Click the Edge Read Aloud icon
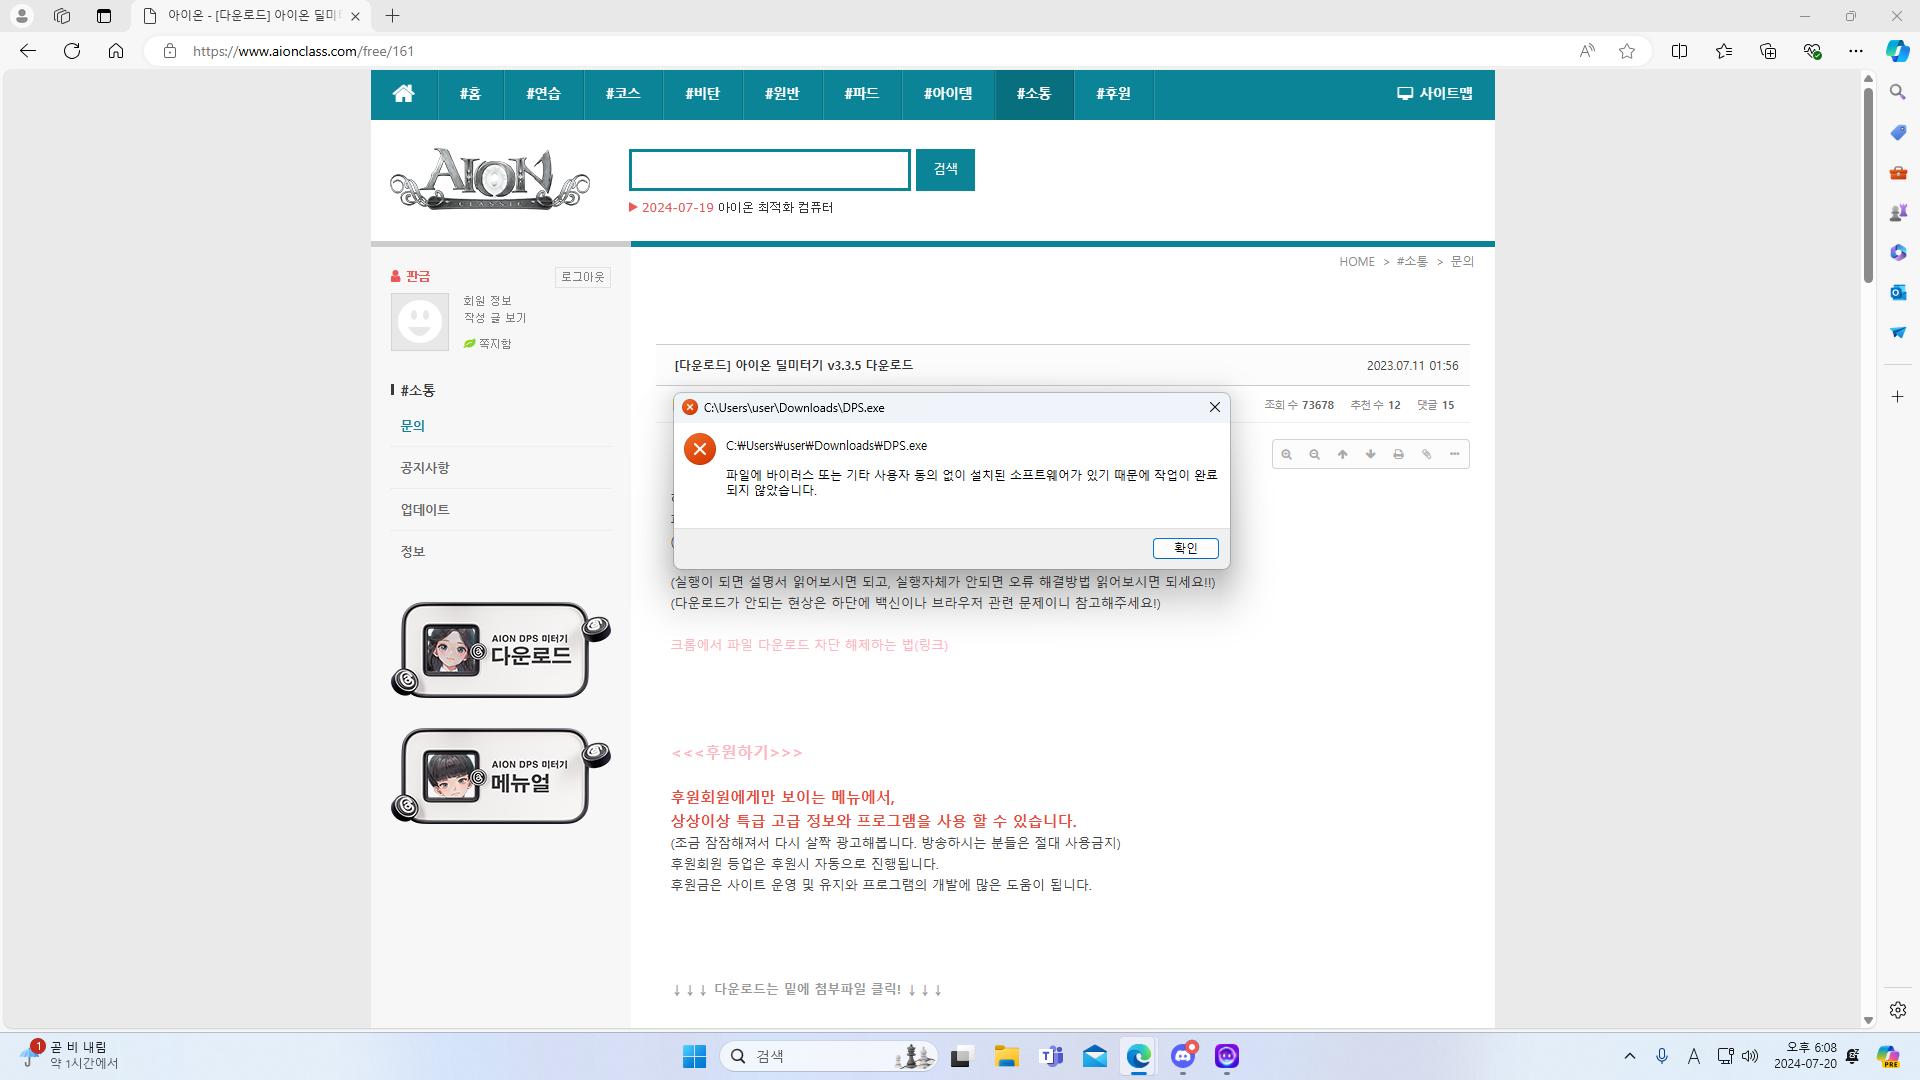This screenshot has width=1920, height=1080. pos(1587,51)
